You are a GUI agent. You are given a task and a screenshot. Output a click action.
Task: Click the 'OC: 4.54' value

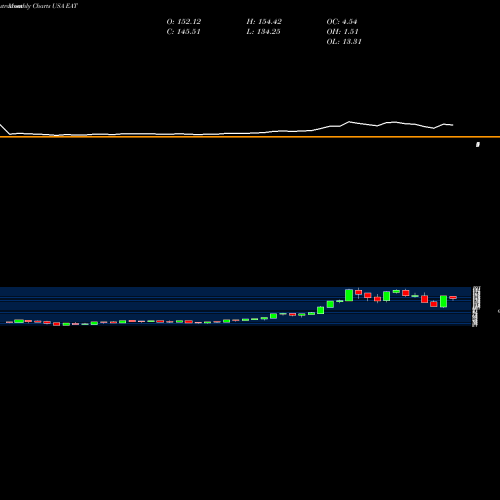coord(342,22)
